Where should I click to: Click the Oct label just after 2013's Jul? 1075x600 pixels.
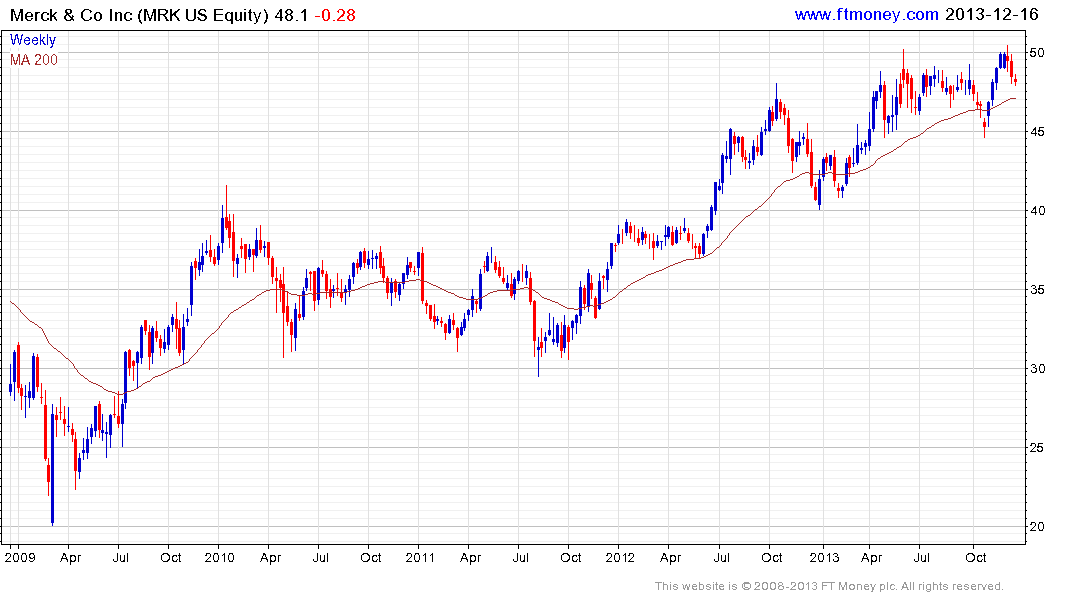(x=976, y=557)
